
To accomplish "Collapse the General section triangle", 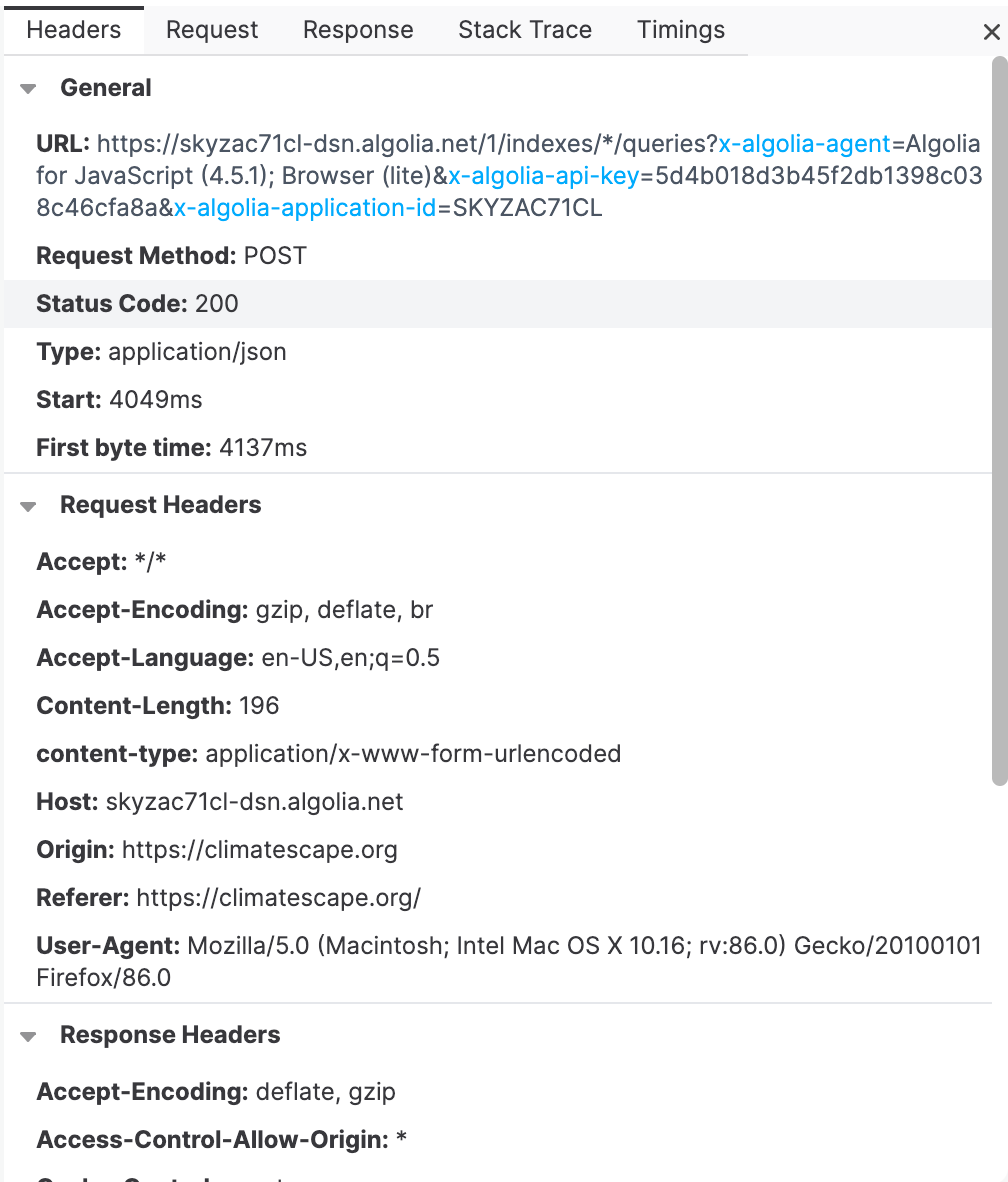I will coord(29,89).
